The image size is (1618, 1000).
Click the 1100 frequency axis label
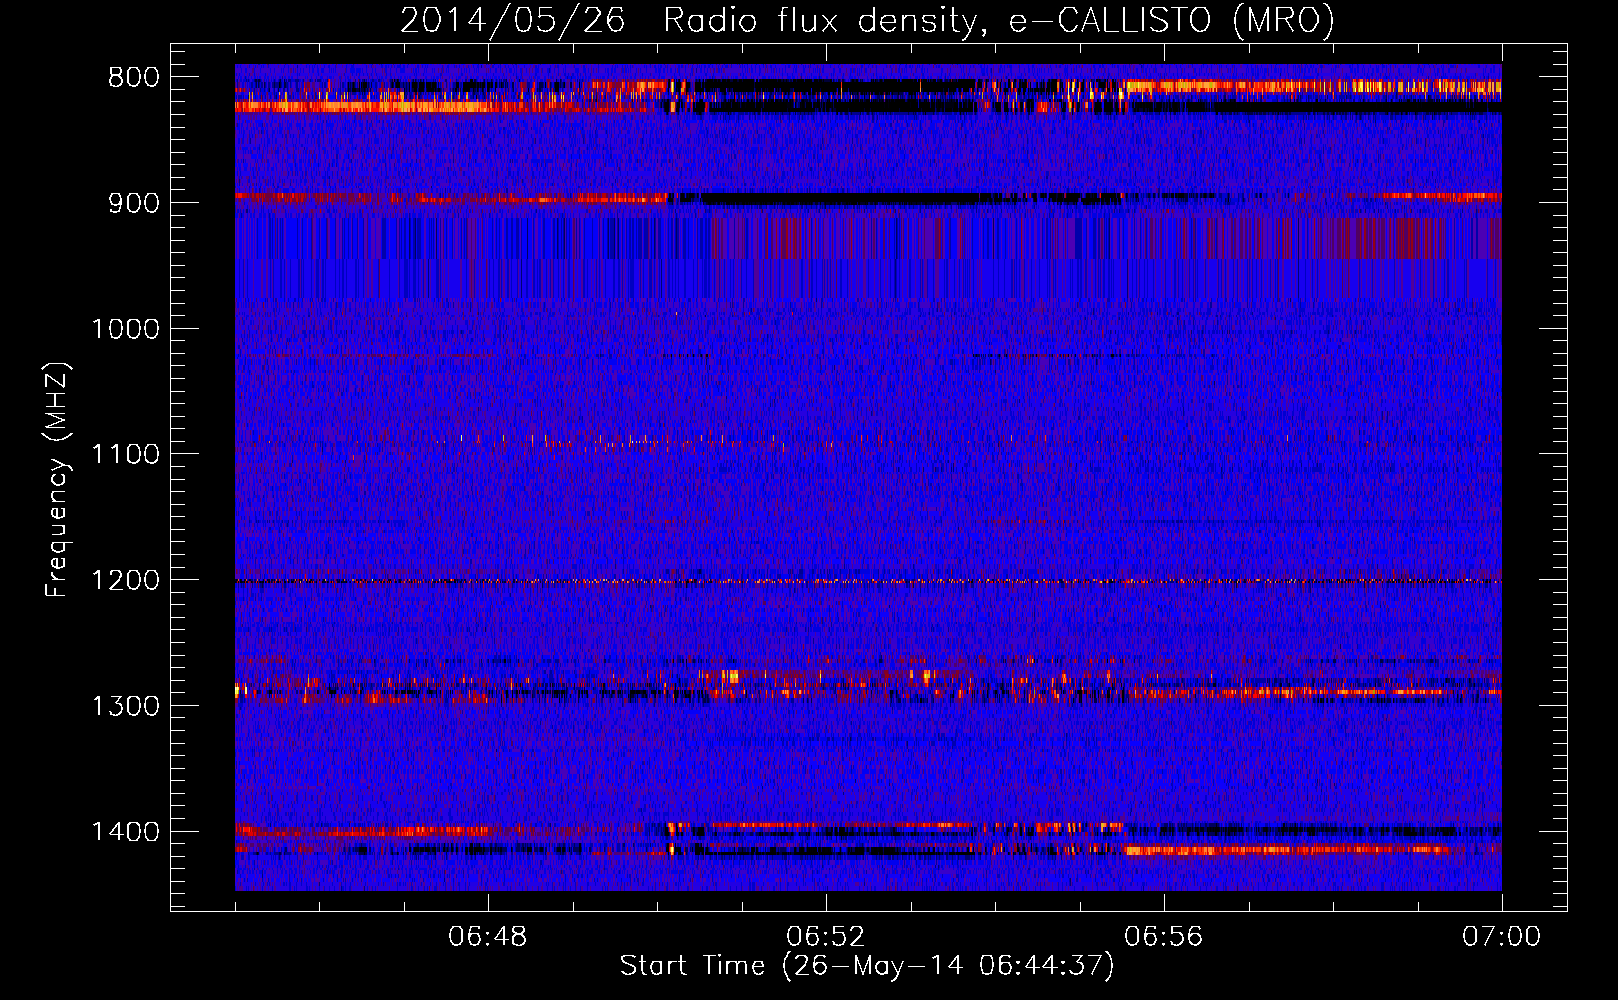point(126,455)
